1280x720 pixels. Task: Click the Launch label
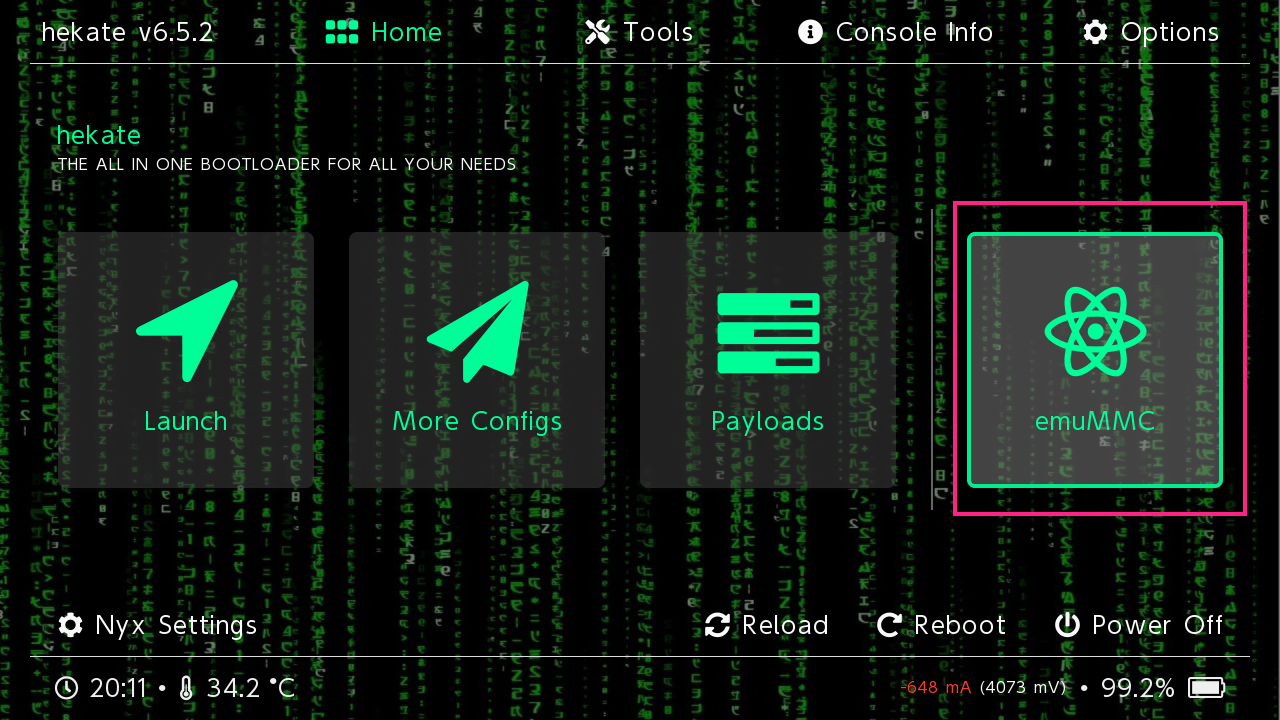(x=186, y=421)
